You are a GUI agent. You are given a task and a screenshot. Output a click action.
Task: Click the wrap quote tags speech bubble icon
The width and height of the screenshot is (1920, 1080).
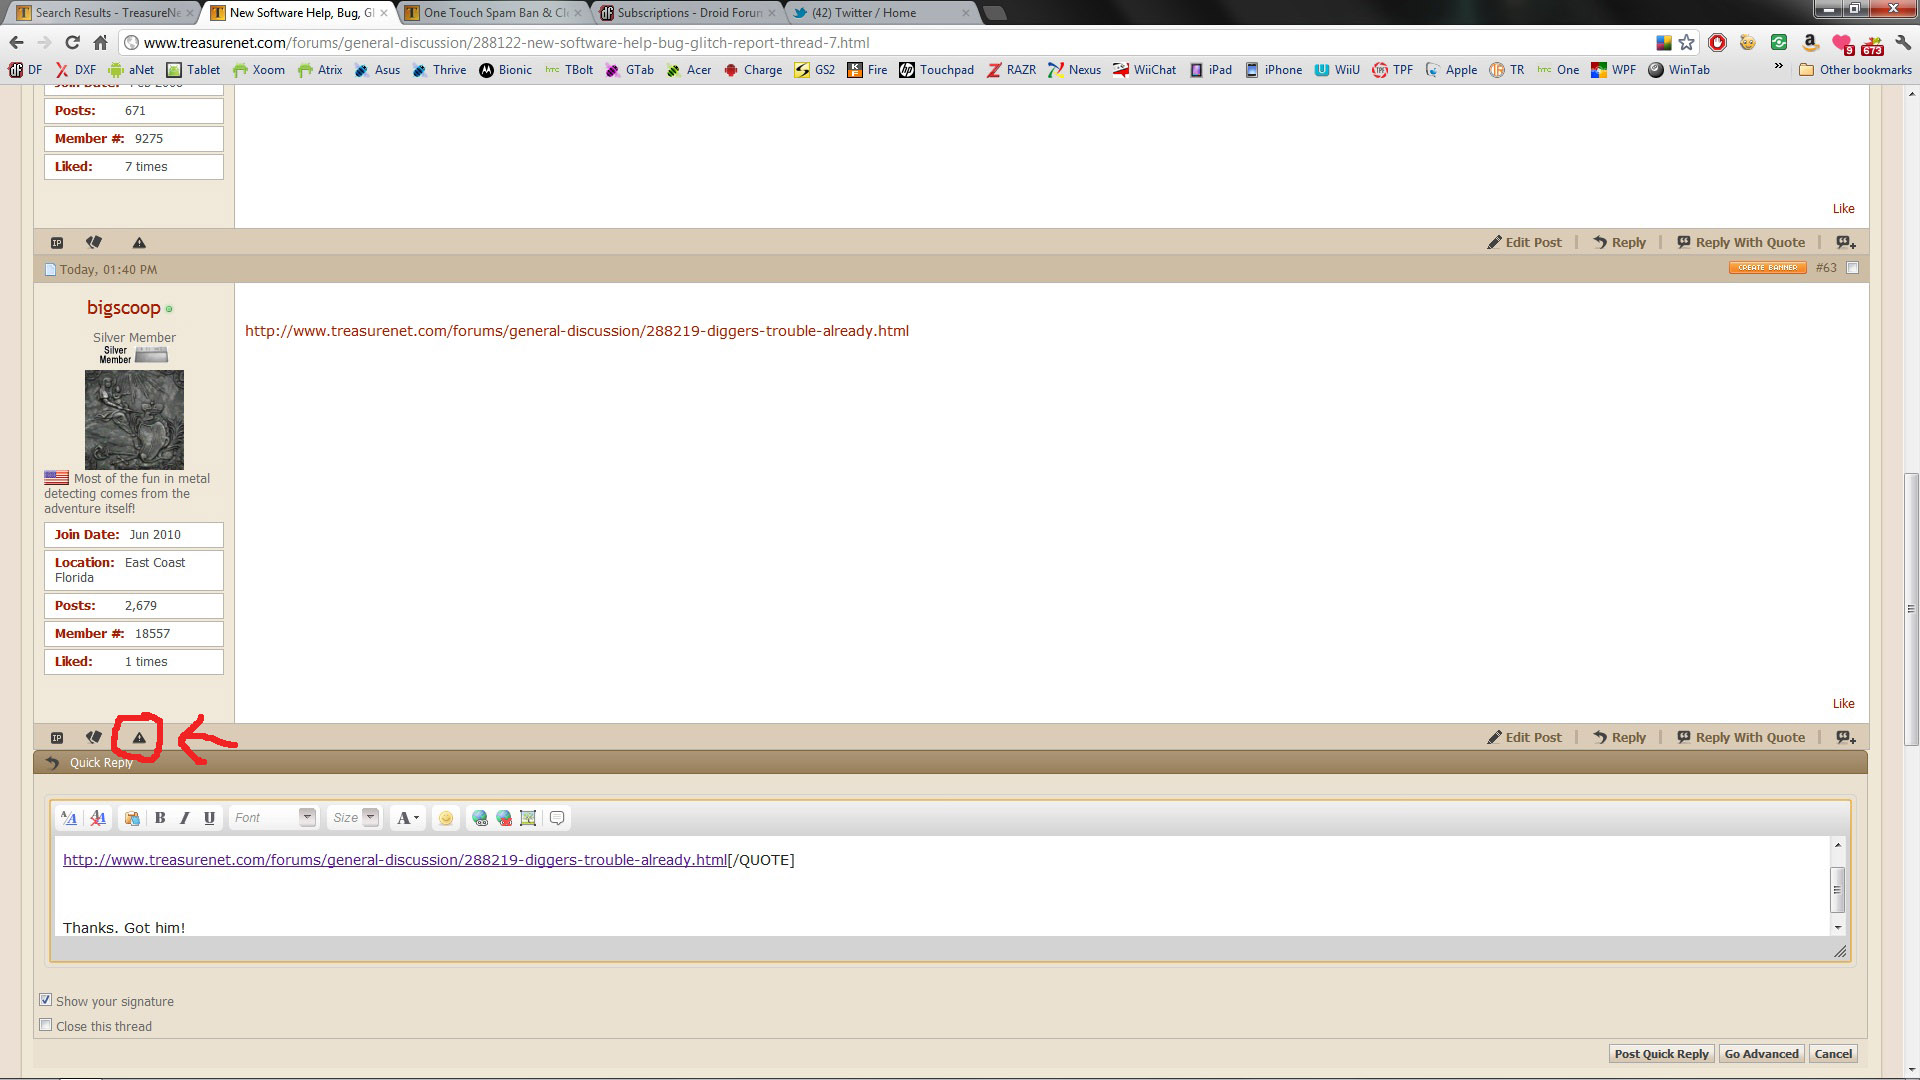tap(558, 818)
